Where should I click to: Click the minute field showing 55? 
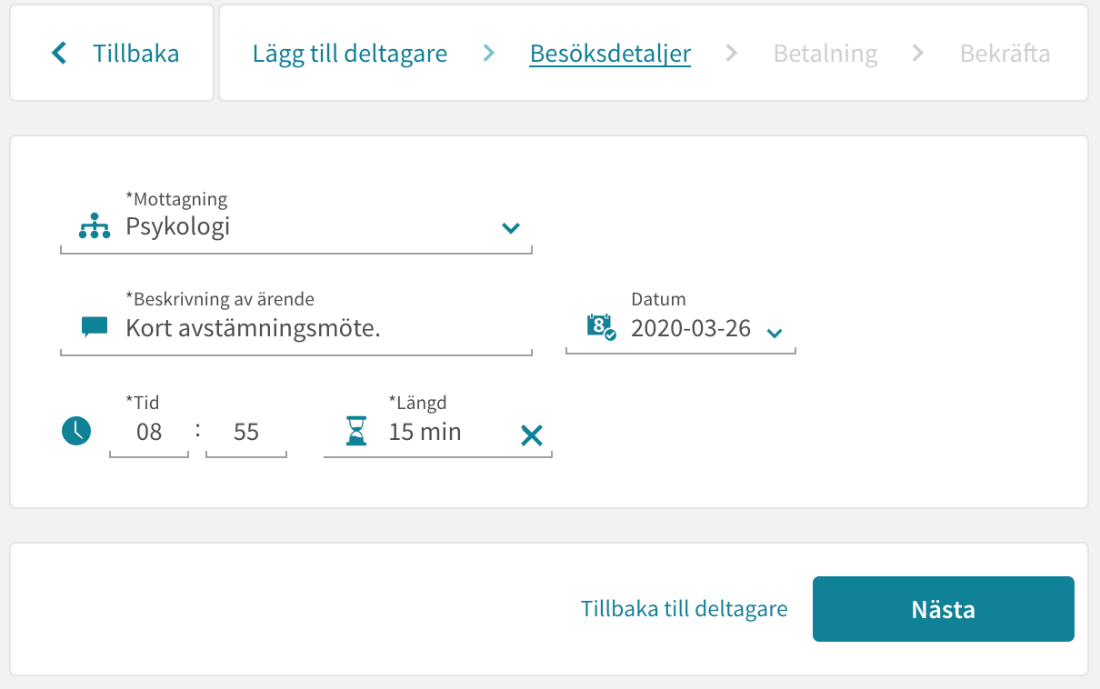click(x=246, y=432)
